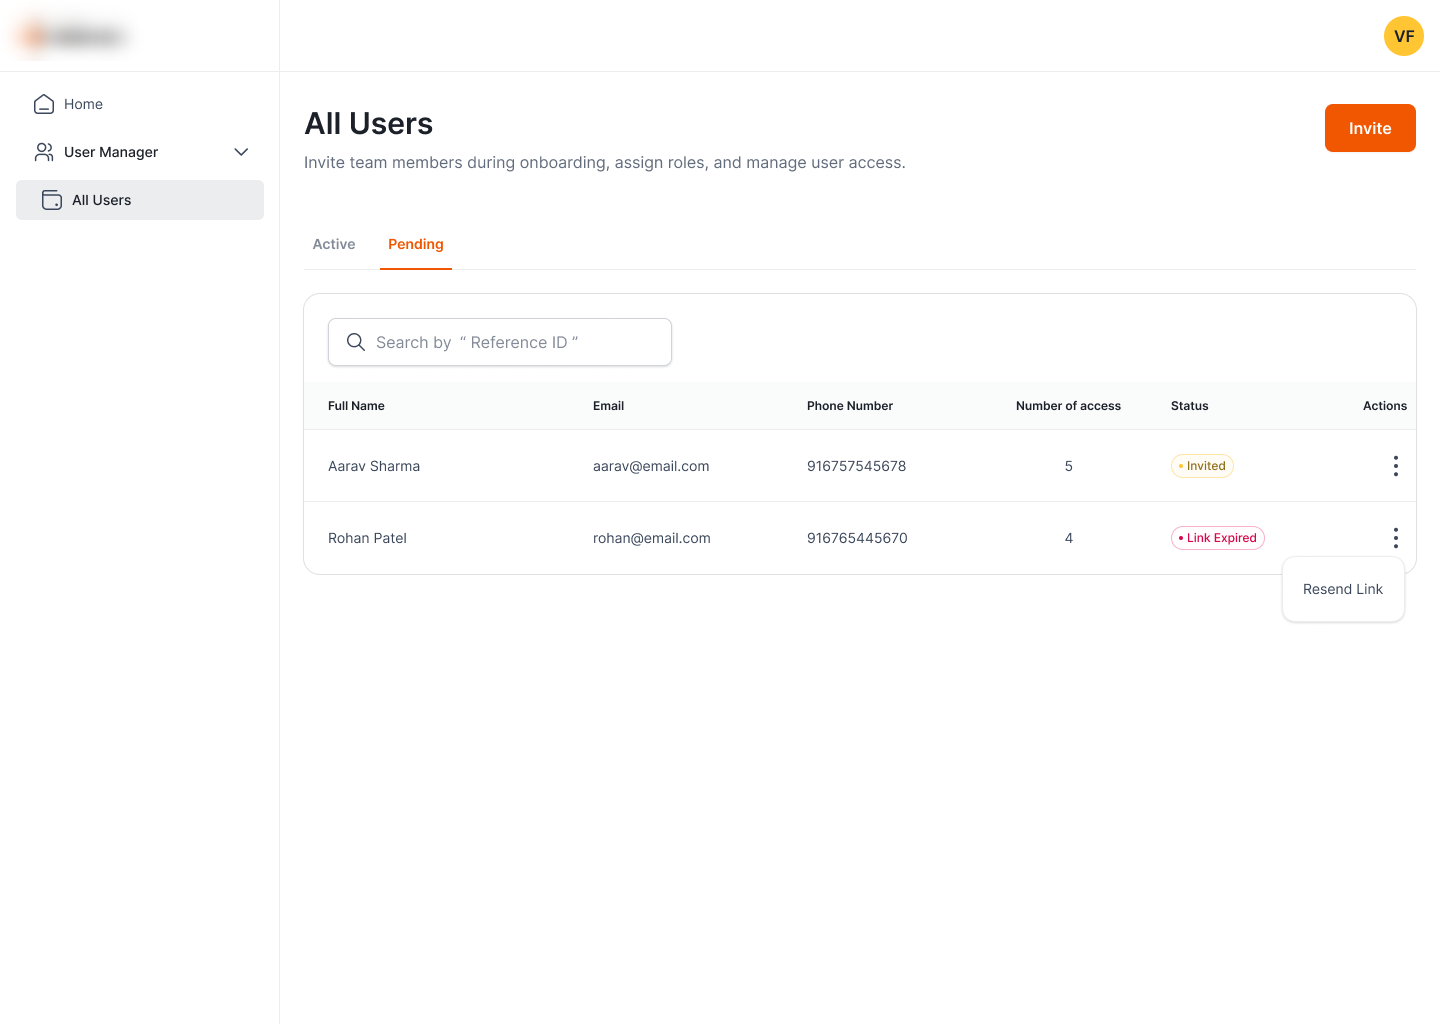Click email aarav@email.com

(x=651, y=466)
